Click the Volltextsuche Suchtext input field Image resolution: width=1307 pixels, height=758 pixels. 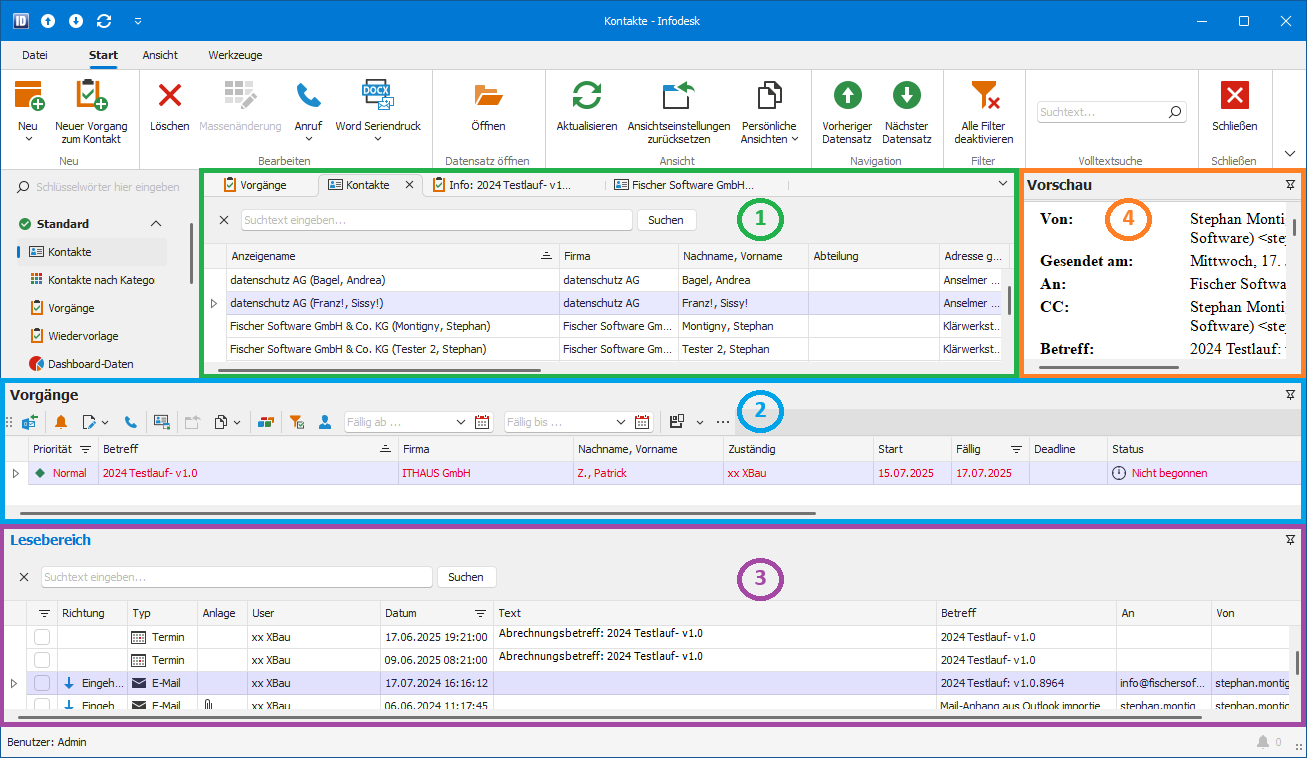(x=1102, y=113)
